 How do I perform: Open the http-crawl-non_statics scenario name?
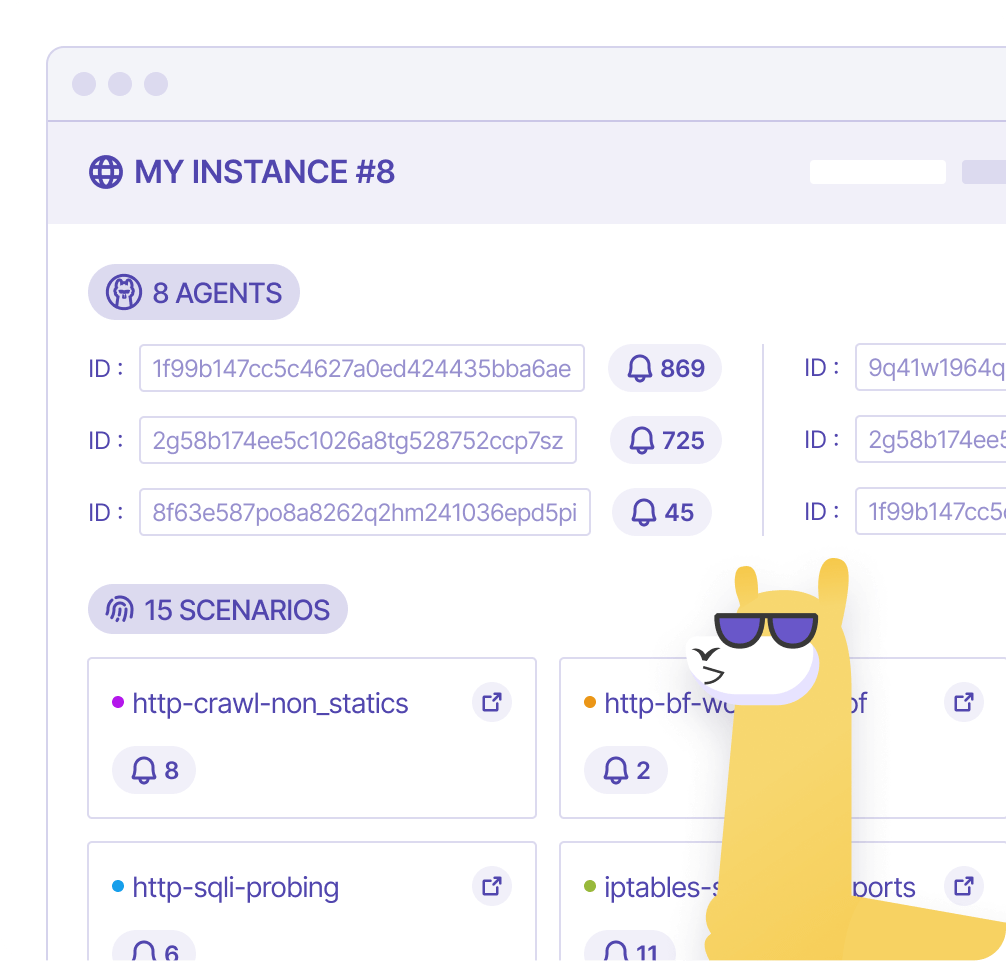[270, 704]
